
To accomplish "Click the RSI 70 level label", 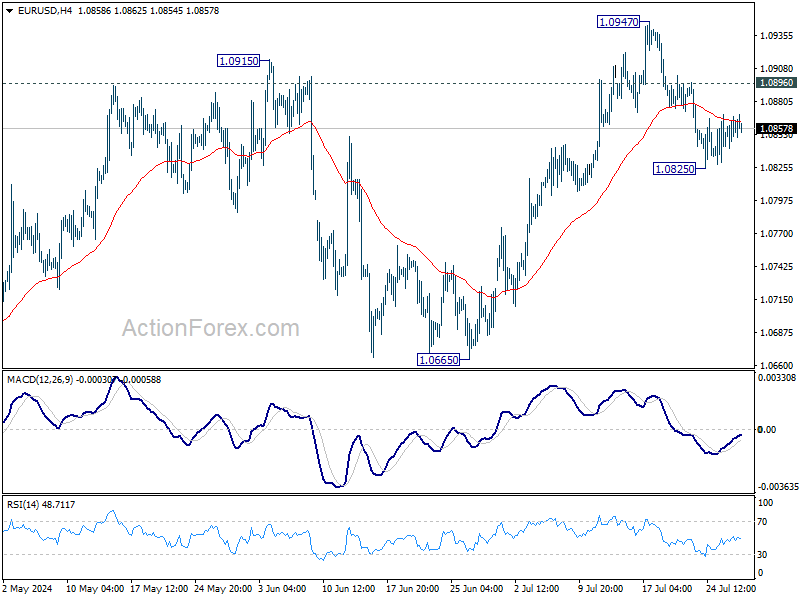I will pyautogui.click(x=762, y=522).
